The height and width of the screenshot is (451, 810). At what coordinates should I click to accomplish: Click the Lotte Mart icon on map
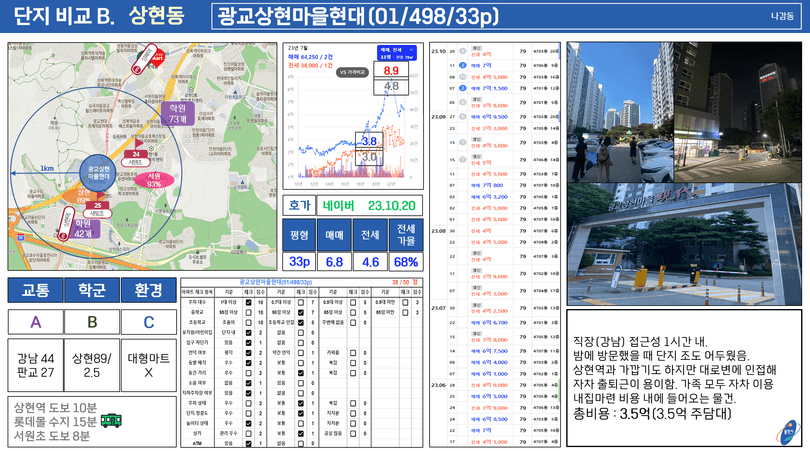(158, 56)
